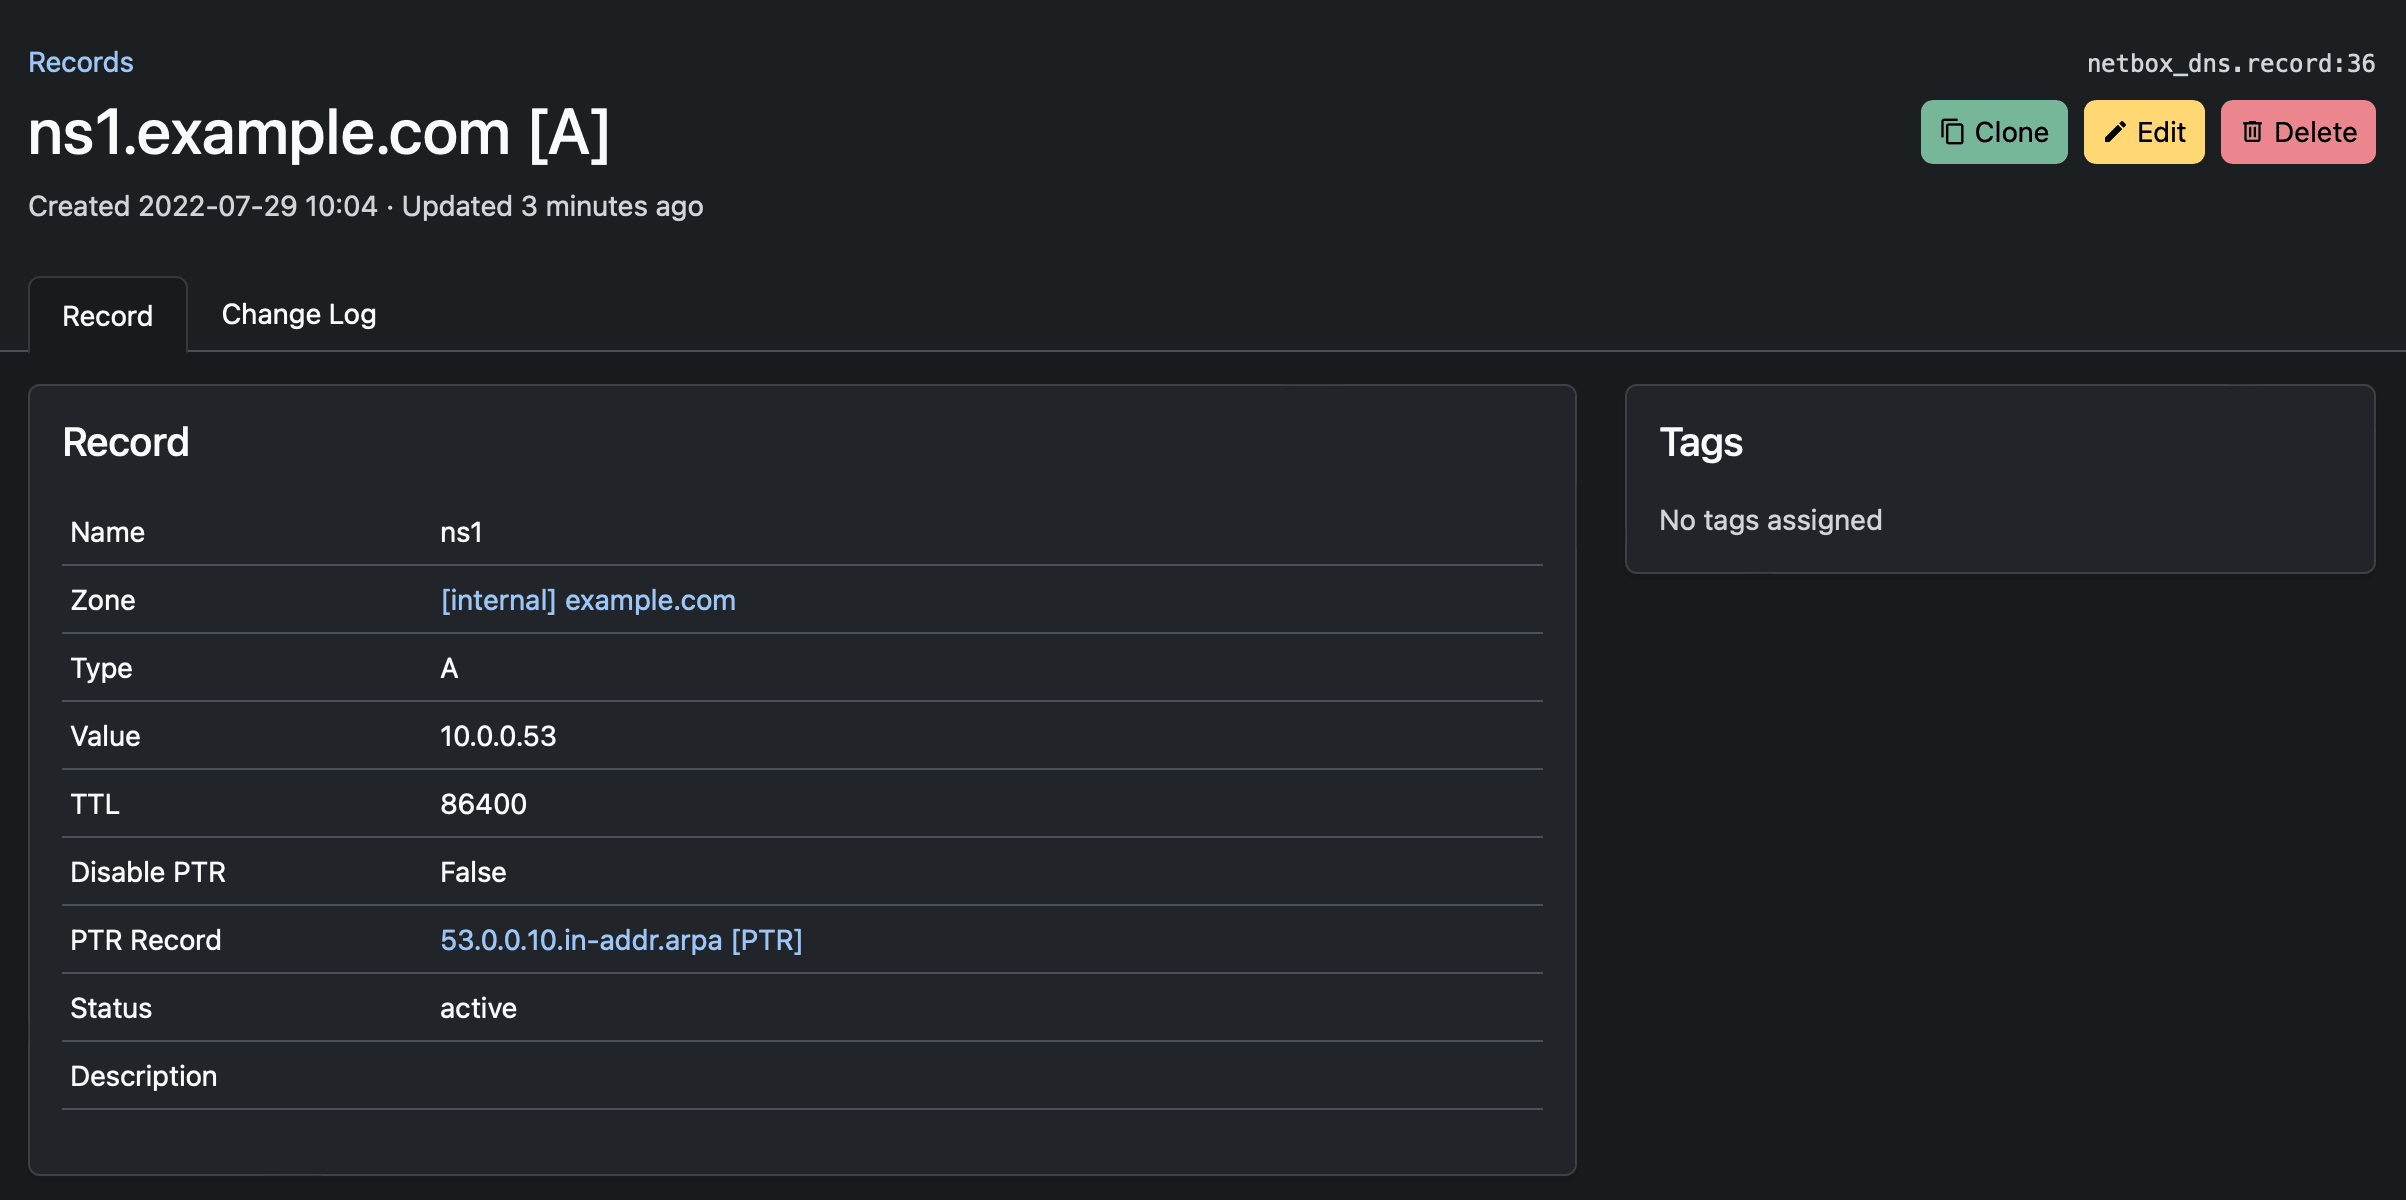Click the trash icon on Delete button

click(x=2252, y=132)
